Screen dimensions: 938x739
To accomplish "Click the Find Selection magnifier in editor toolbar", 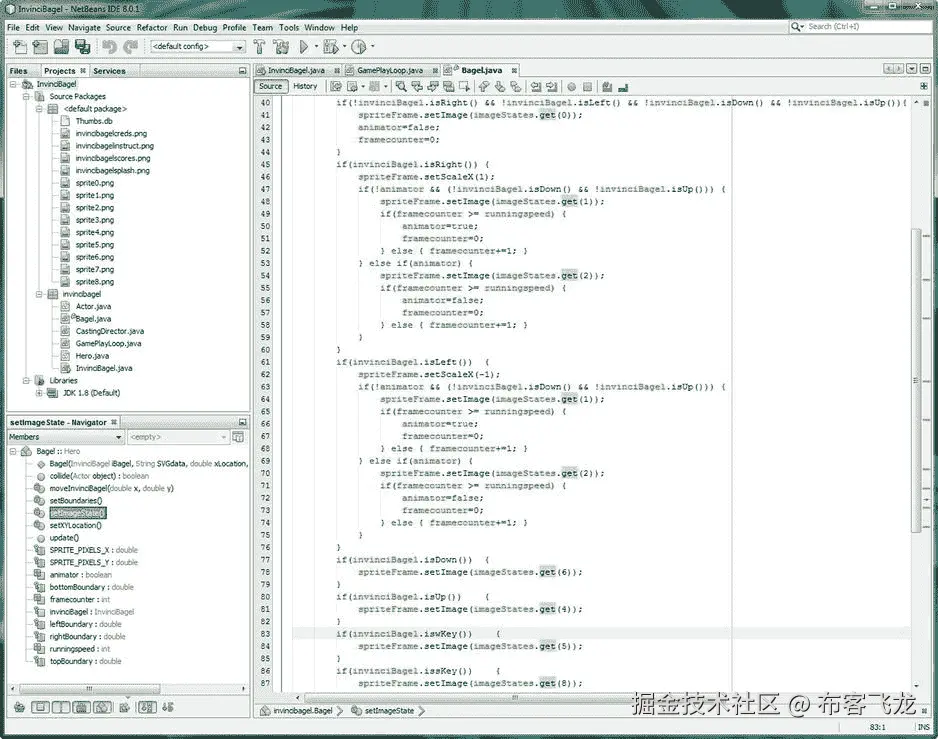I will pyautogui.click(x=401, y=86).
